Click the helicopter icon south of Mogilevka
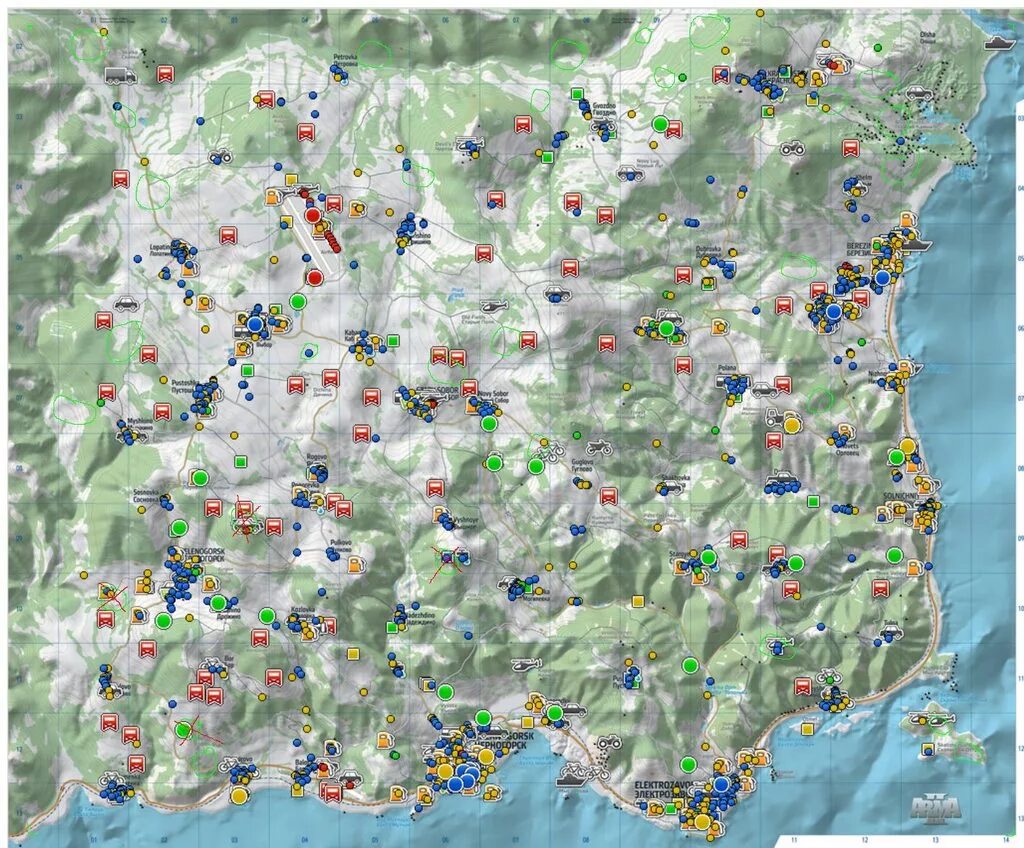This screenshot has width=1024, height=848. pyautogui.click(x=526, y=664)
